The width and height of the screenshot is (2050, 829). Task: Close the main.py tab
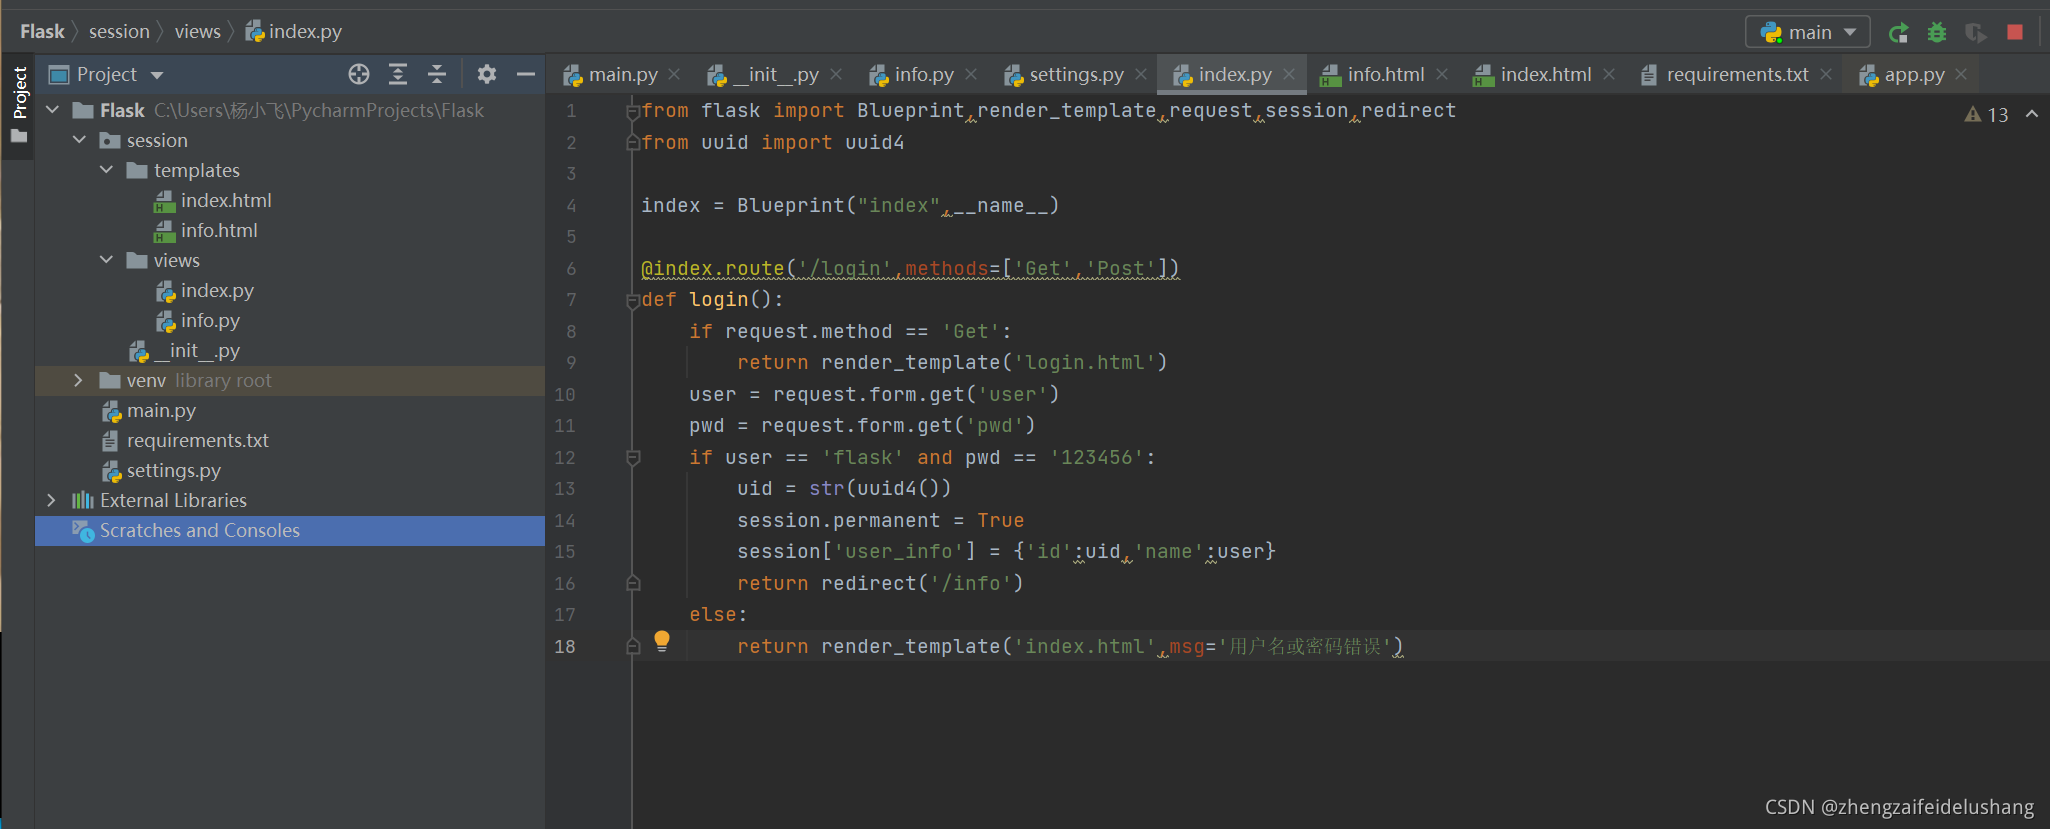point(674,74)
